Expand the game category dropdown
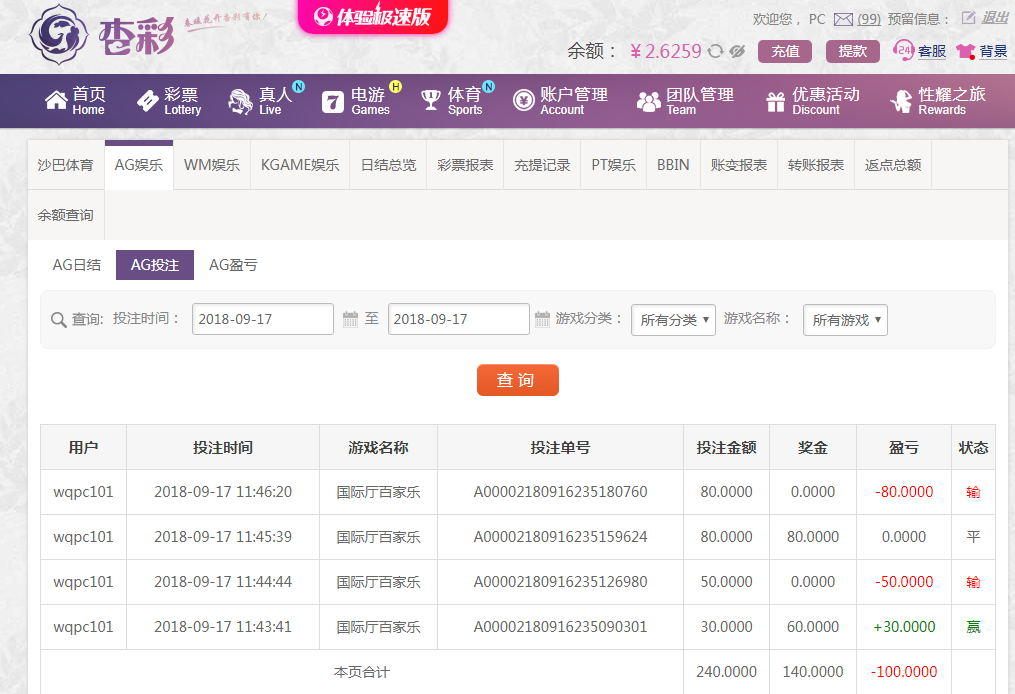 pos(673,320)
